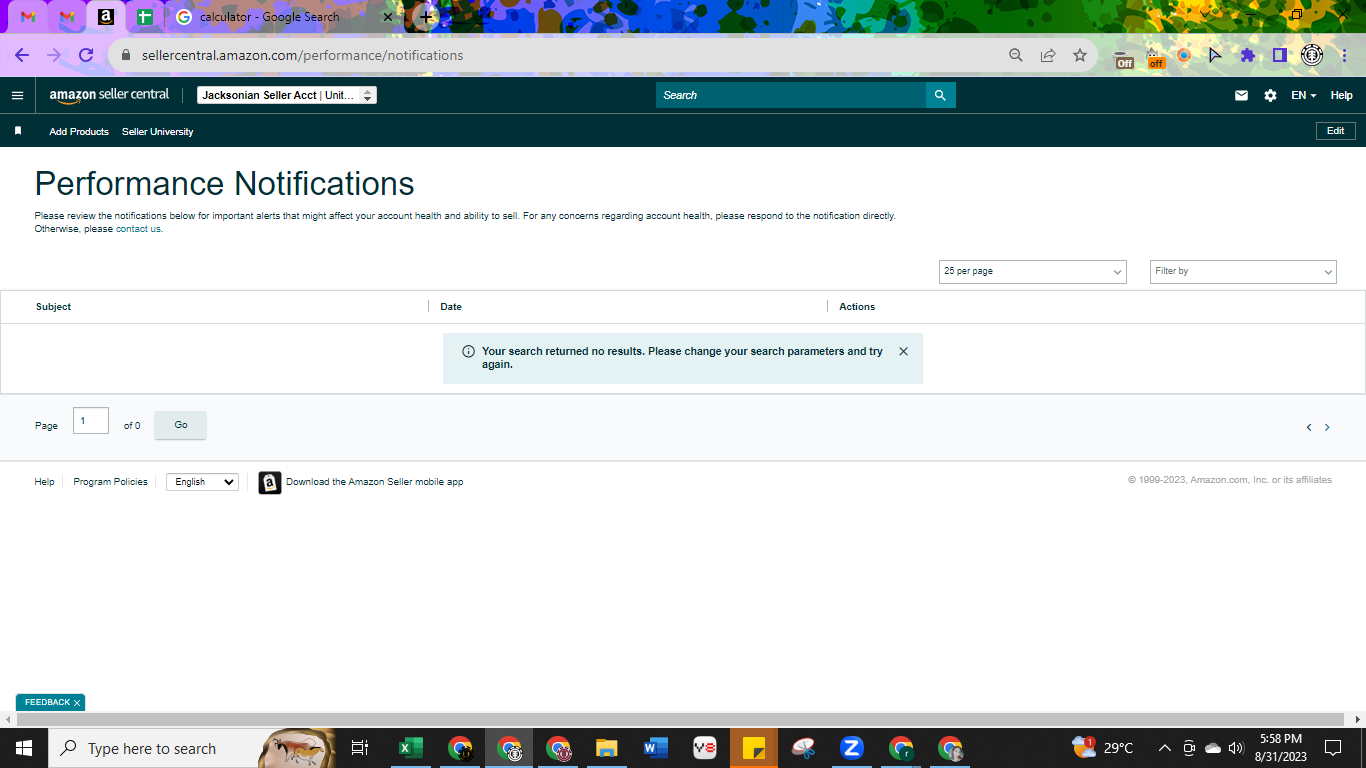Click the browser forward arrow

(54, 55)
